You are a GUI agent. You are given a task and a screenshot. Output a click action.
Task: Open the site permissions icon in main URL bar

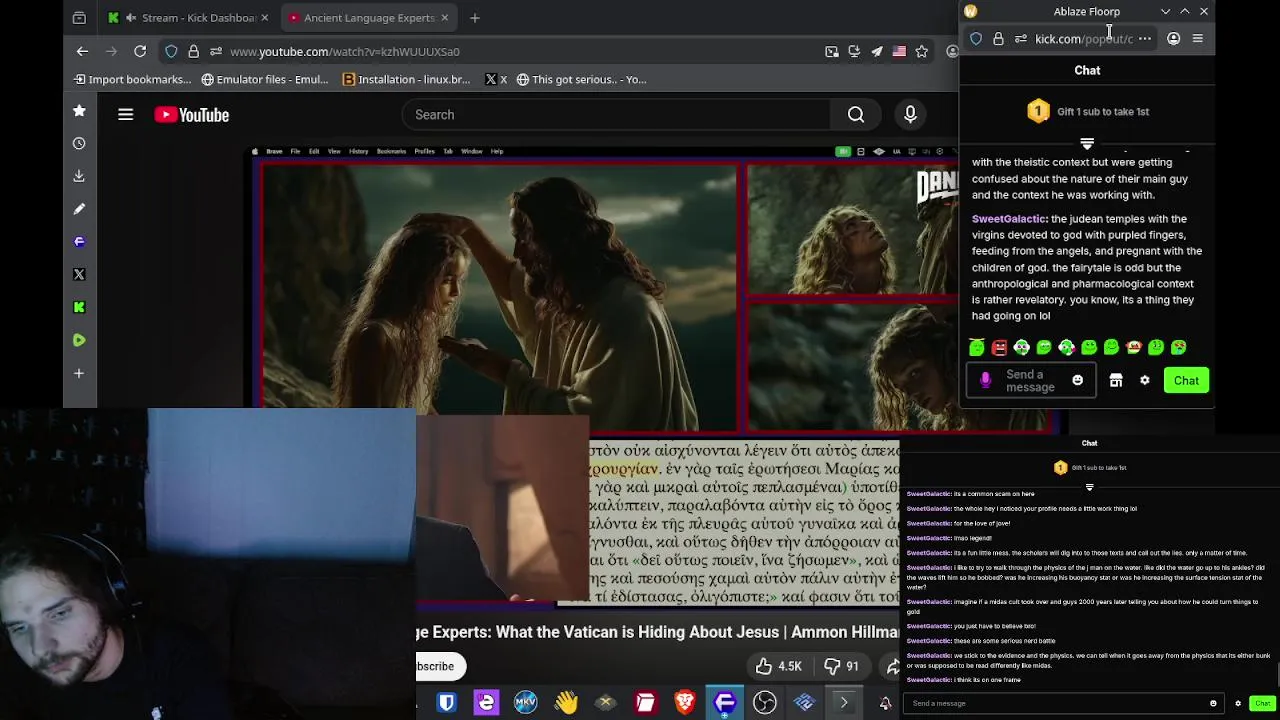pyautogui.click(x=216, y=51)
